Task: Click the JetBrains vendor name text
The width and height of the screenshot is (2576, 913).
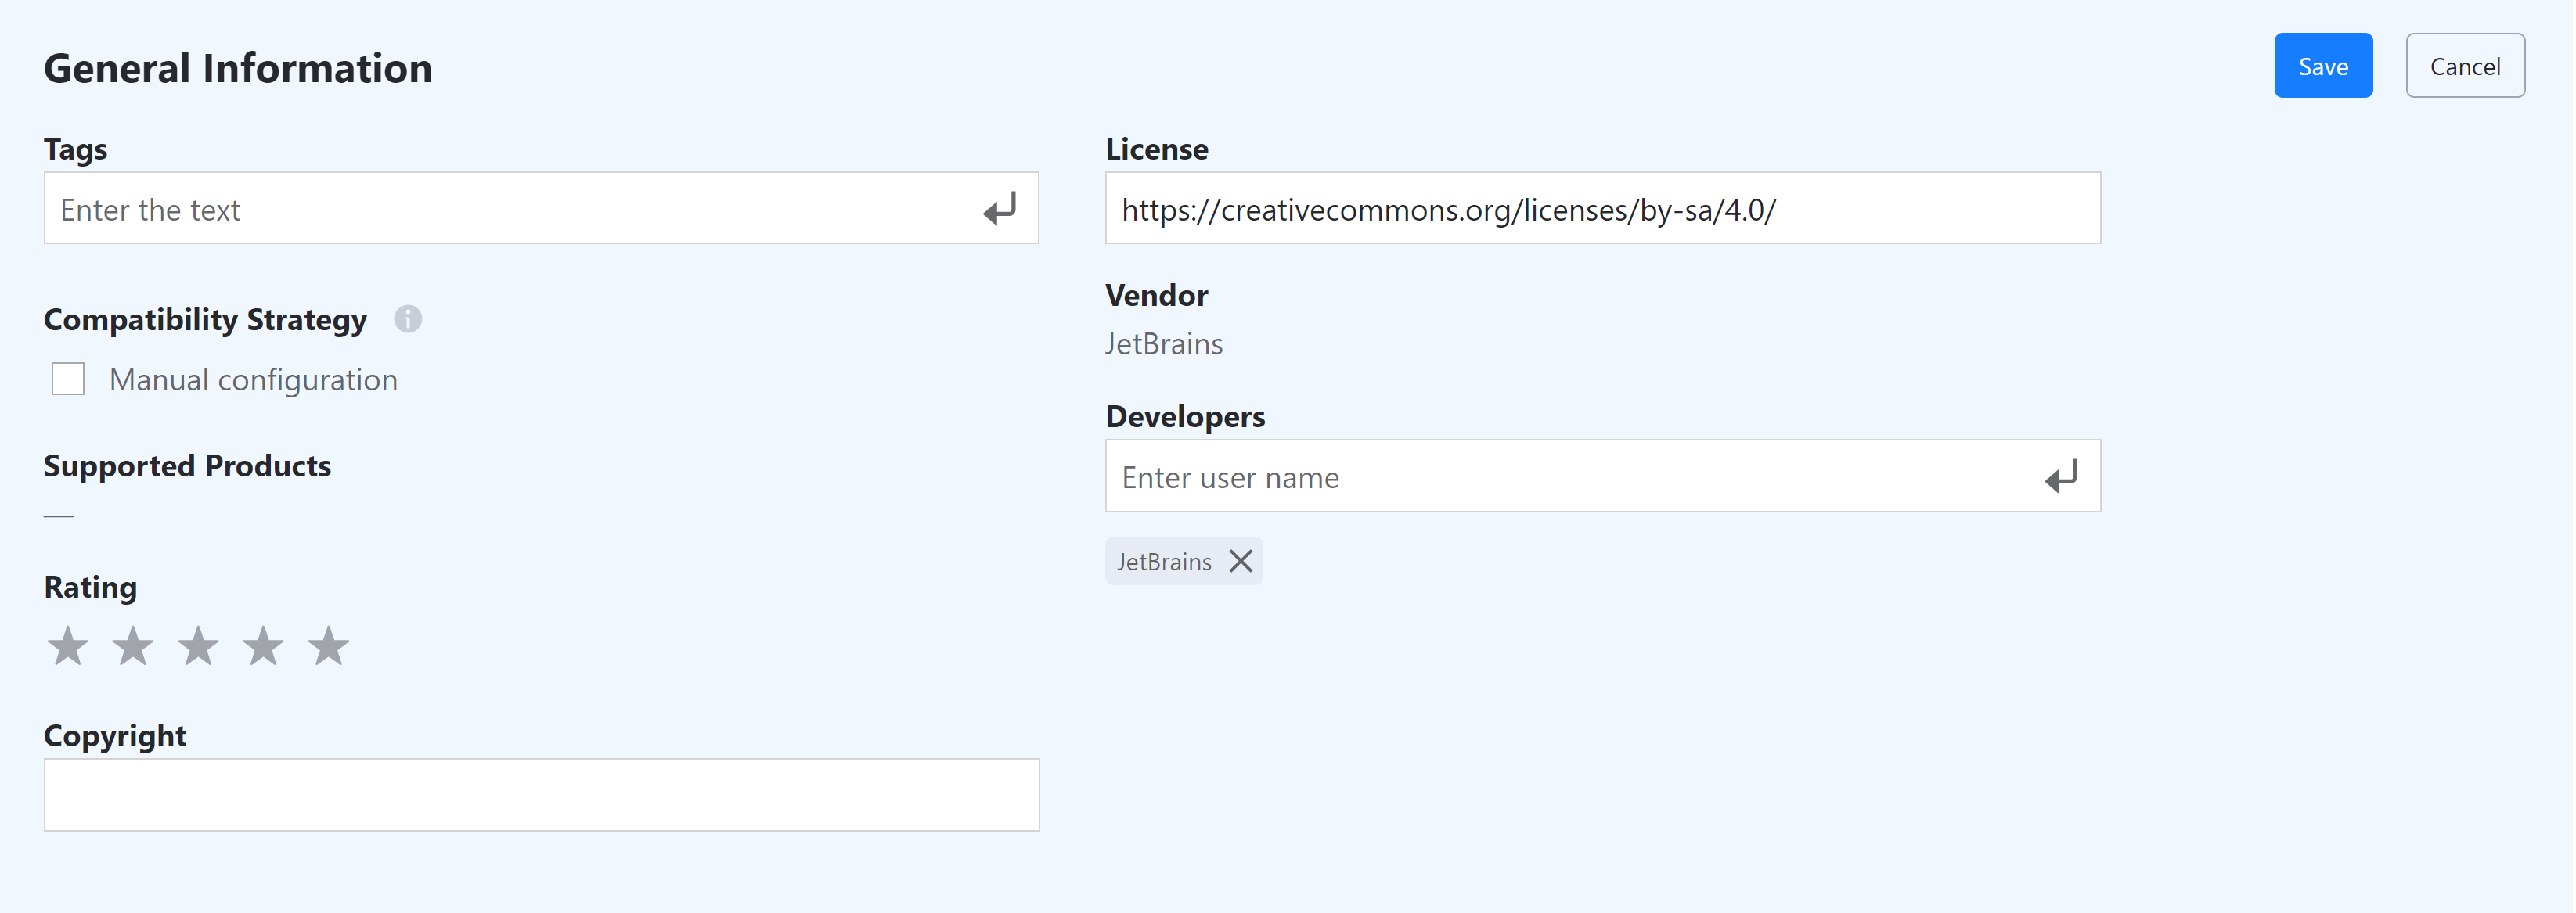Action: pos(1164,344)
